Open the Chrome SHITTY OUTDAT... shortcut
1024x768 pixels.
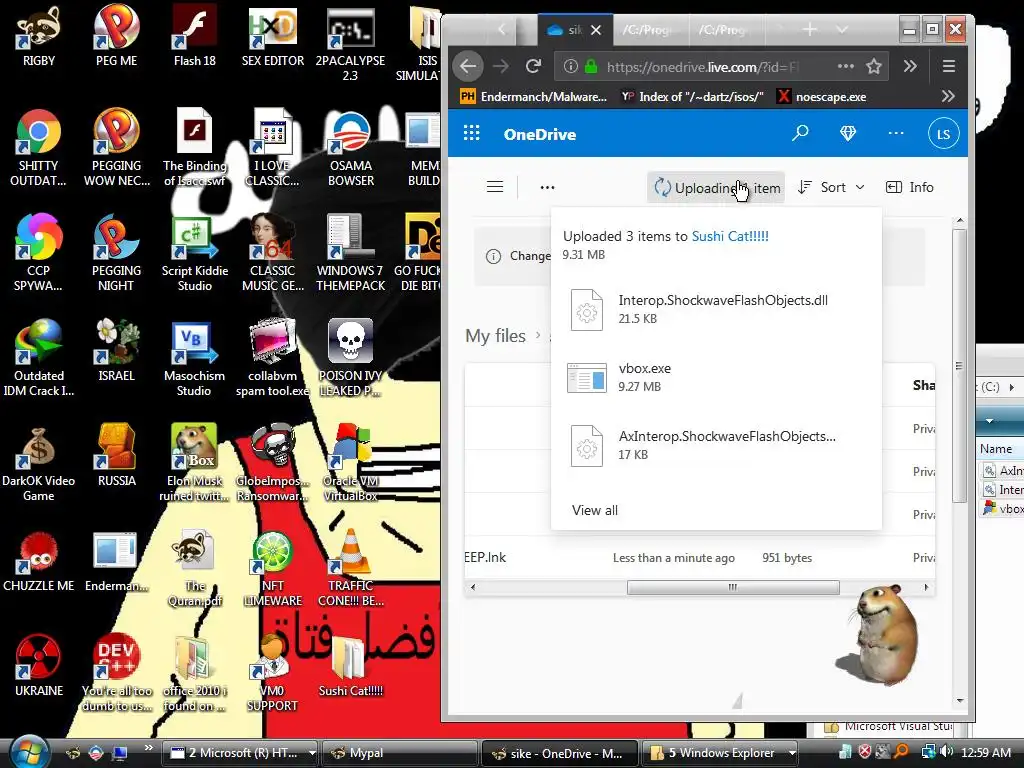click(39, 148)
